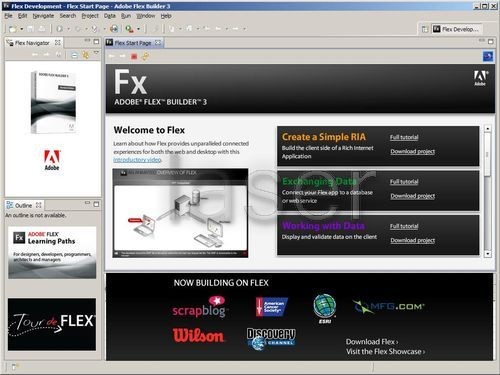Open the Adobe Flex Learning Paths banner
The width and height of the screenshot is (500, 375).
52,253
